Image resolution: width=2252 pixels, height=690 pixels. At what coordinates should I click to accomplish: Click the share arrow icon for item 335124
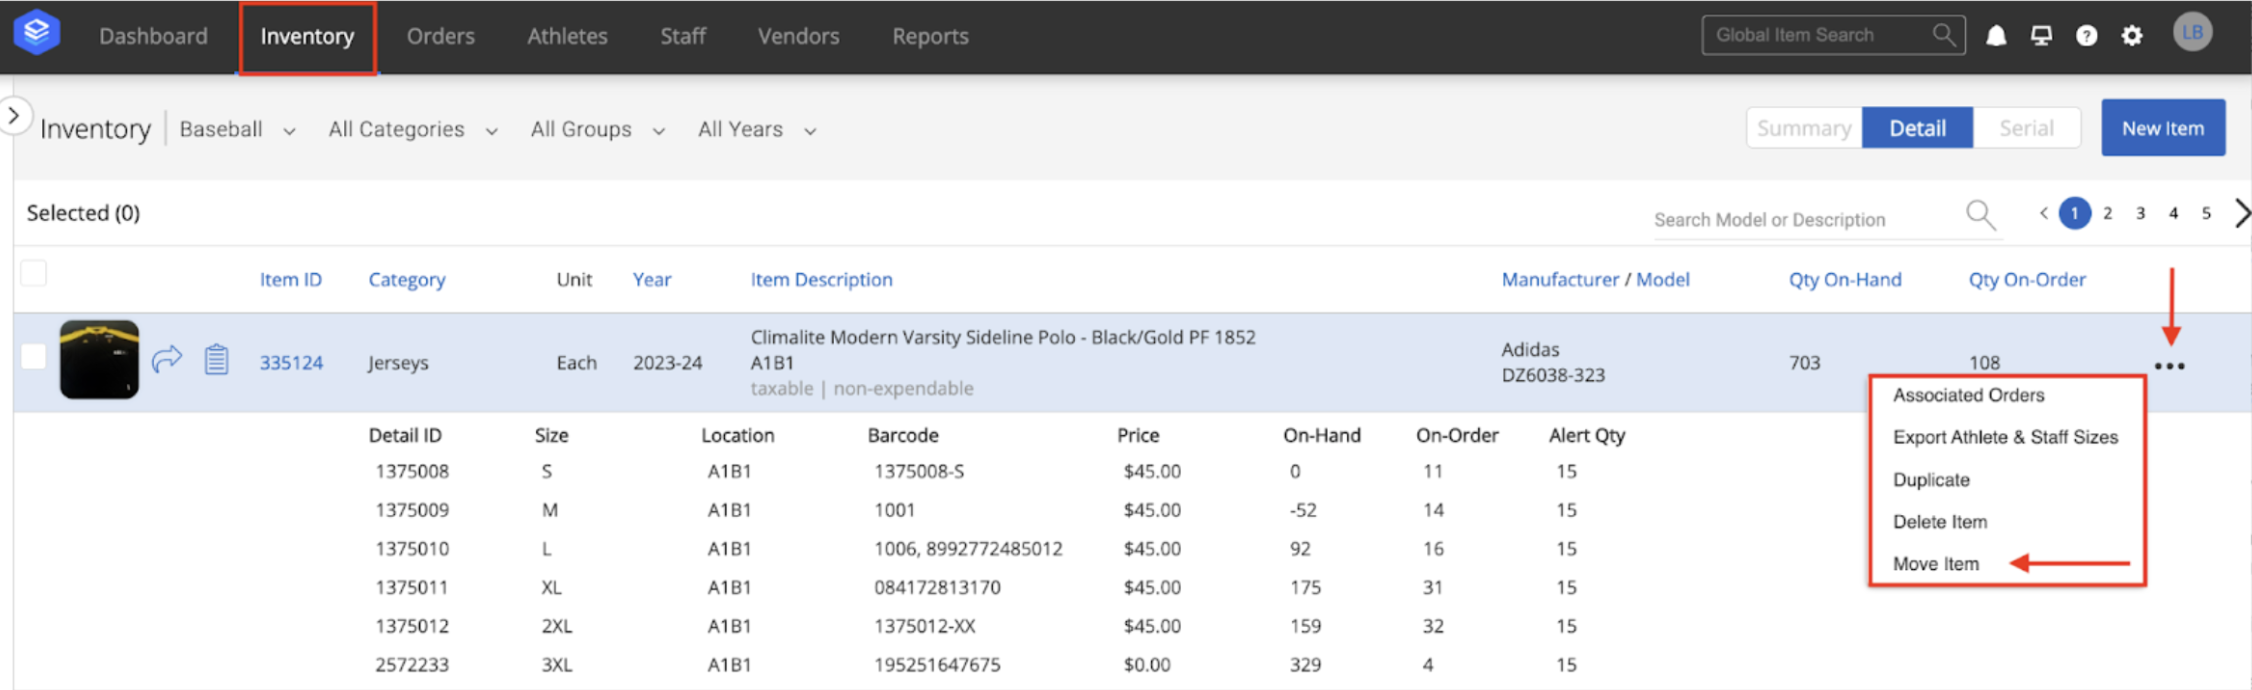coord(167,358)
